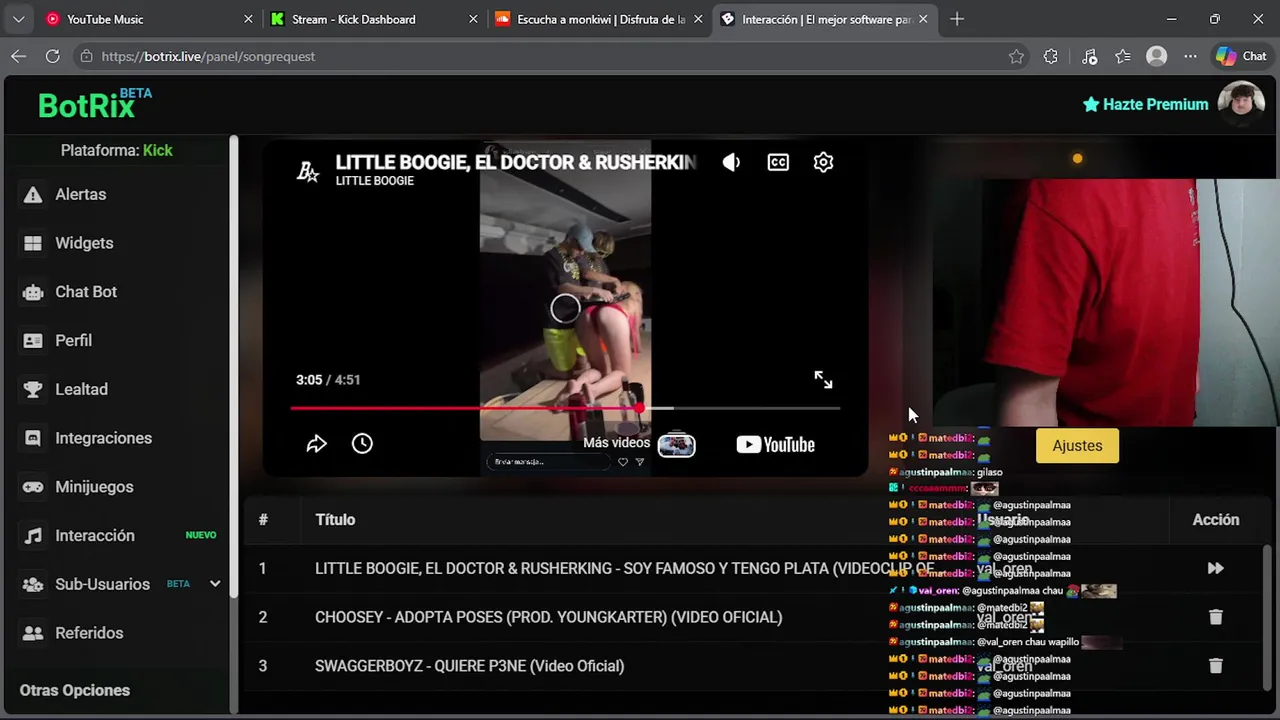Select the SWAGGERBOYZ - QUIERE P3NE title

point(469,666)
